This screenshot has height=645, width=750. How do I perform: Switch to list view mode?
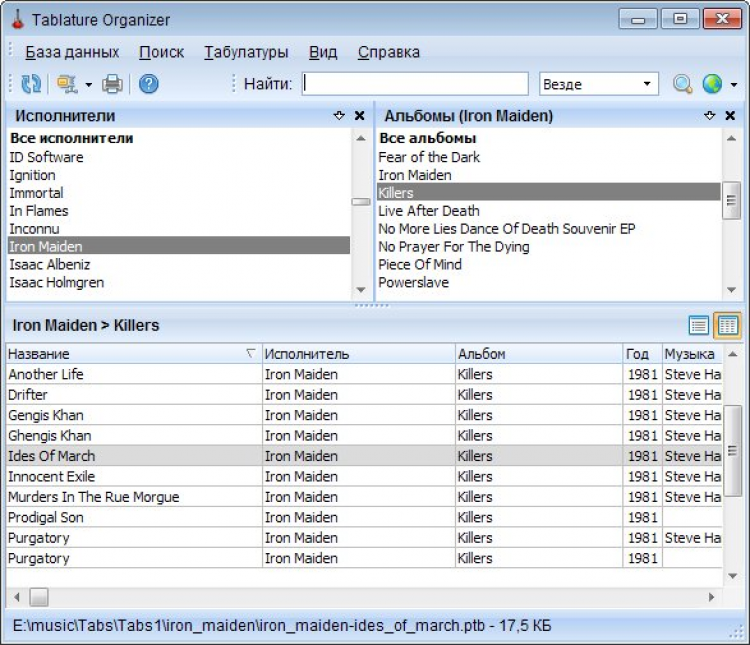coord(699,325)
